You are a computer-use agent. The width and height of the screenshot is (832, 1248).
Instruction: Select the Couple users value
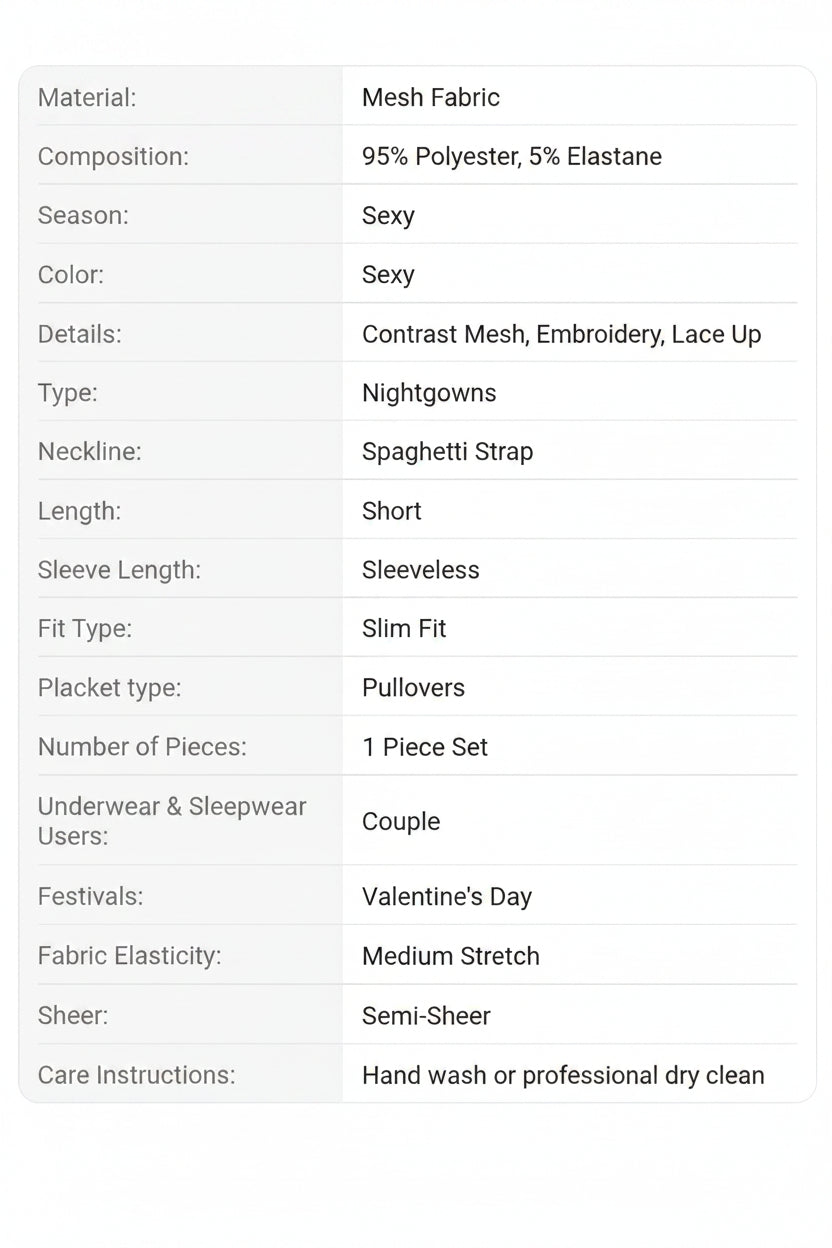401,822
